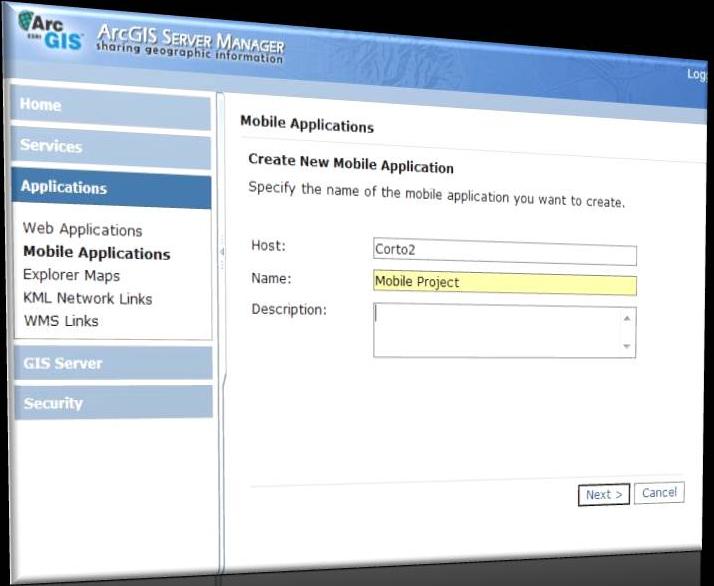Select Mobile Applications link
Screen dimensions: 714x586
coord(97,253)
